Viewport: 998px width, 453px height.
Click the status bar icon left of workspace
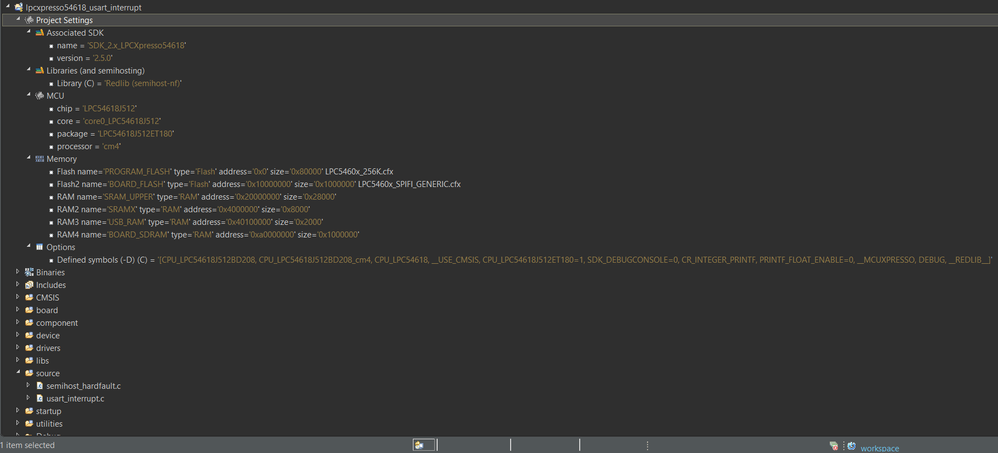[833, 446]
